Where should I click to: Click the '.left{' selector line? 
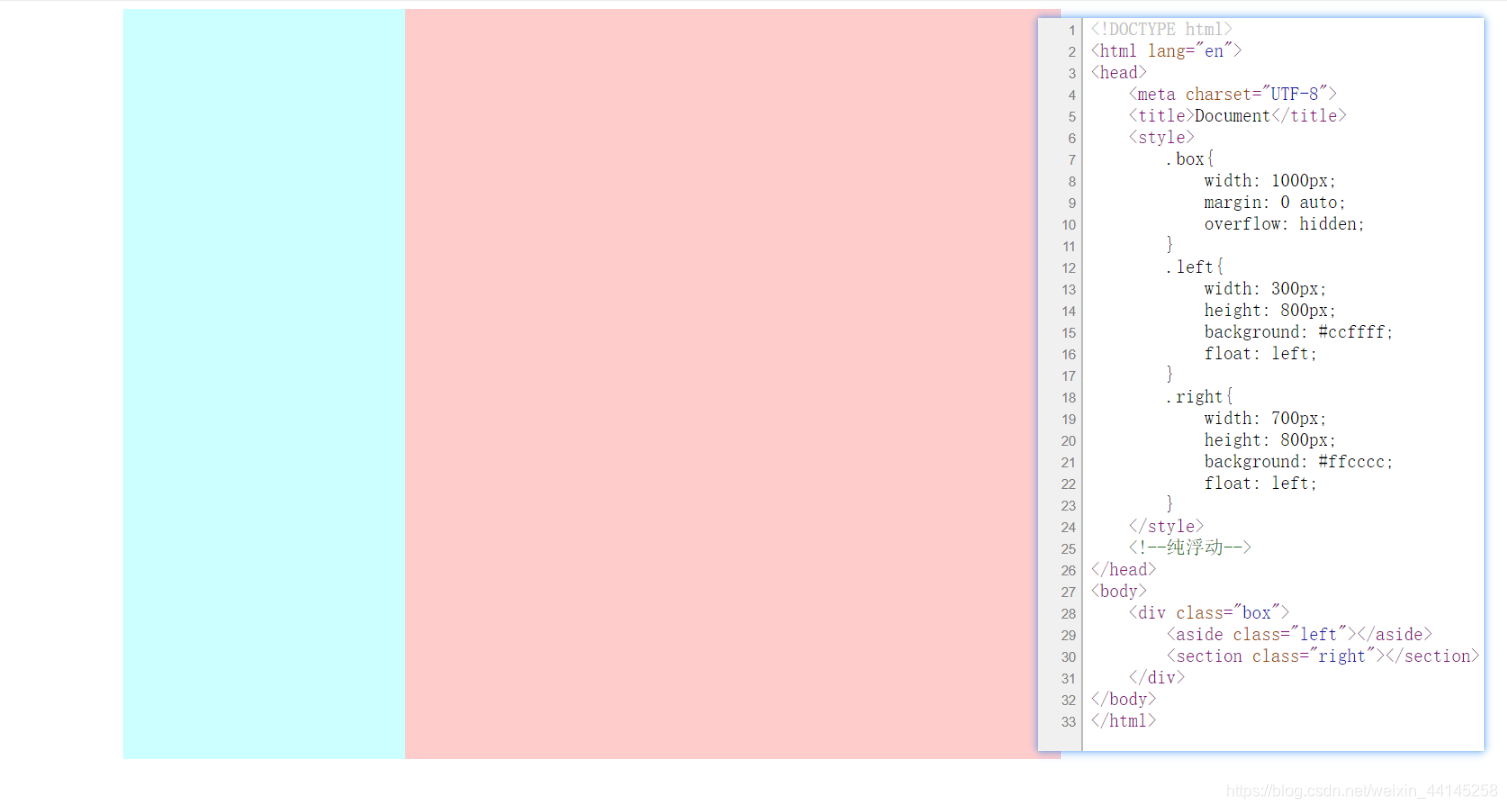(1195, 267)
